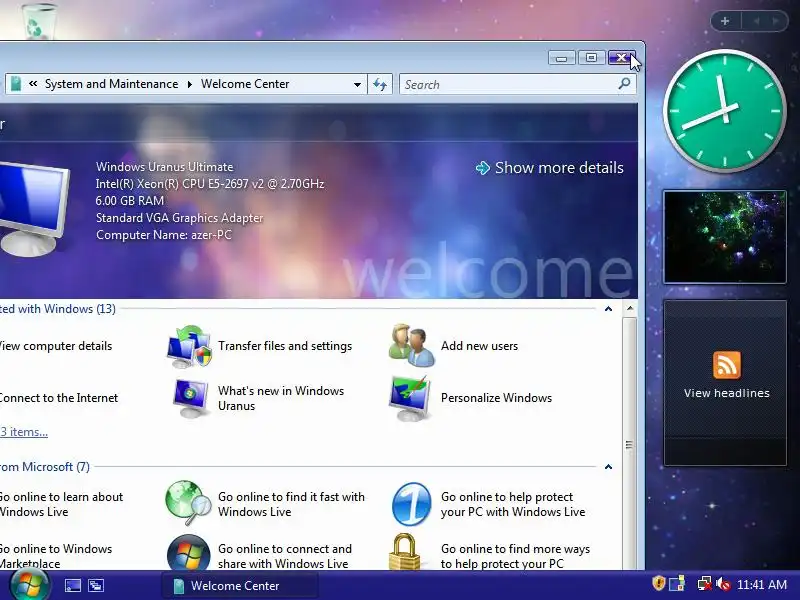This screenshot has width=800, height=600.
Task: Click the network connection tray icon
Action: coord(704,583)
